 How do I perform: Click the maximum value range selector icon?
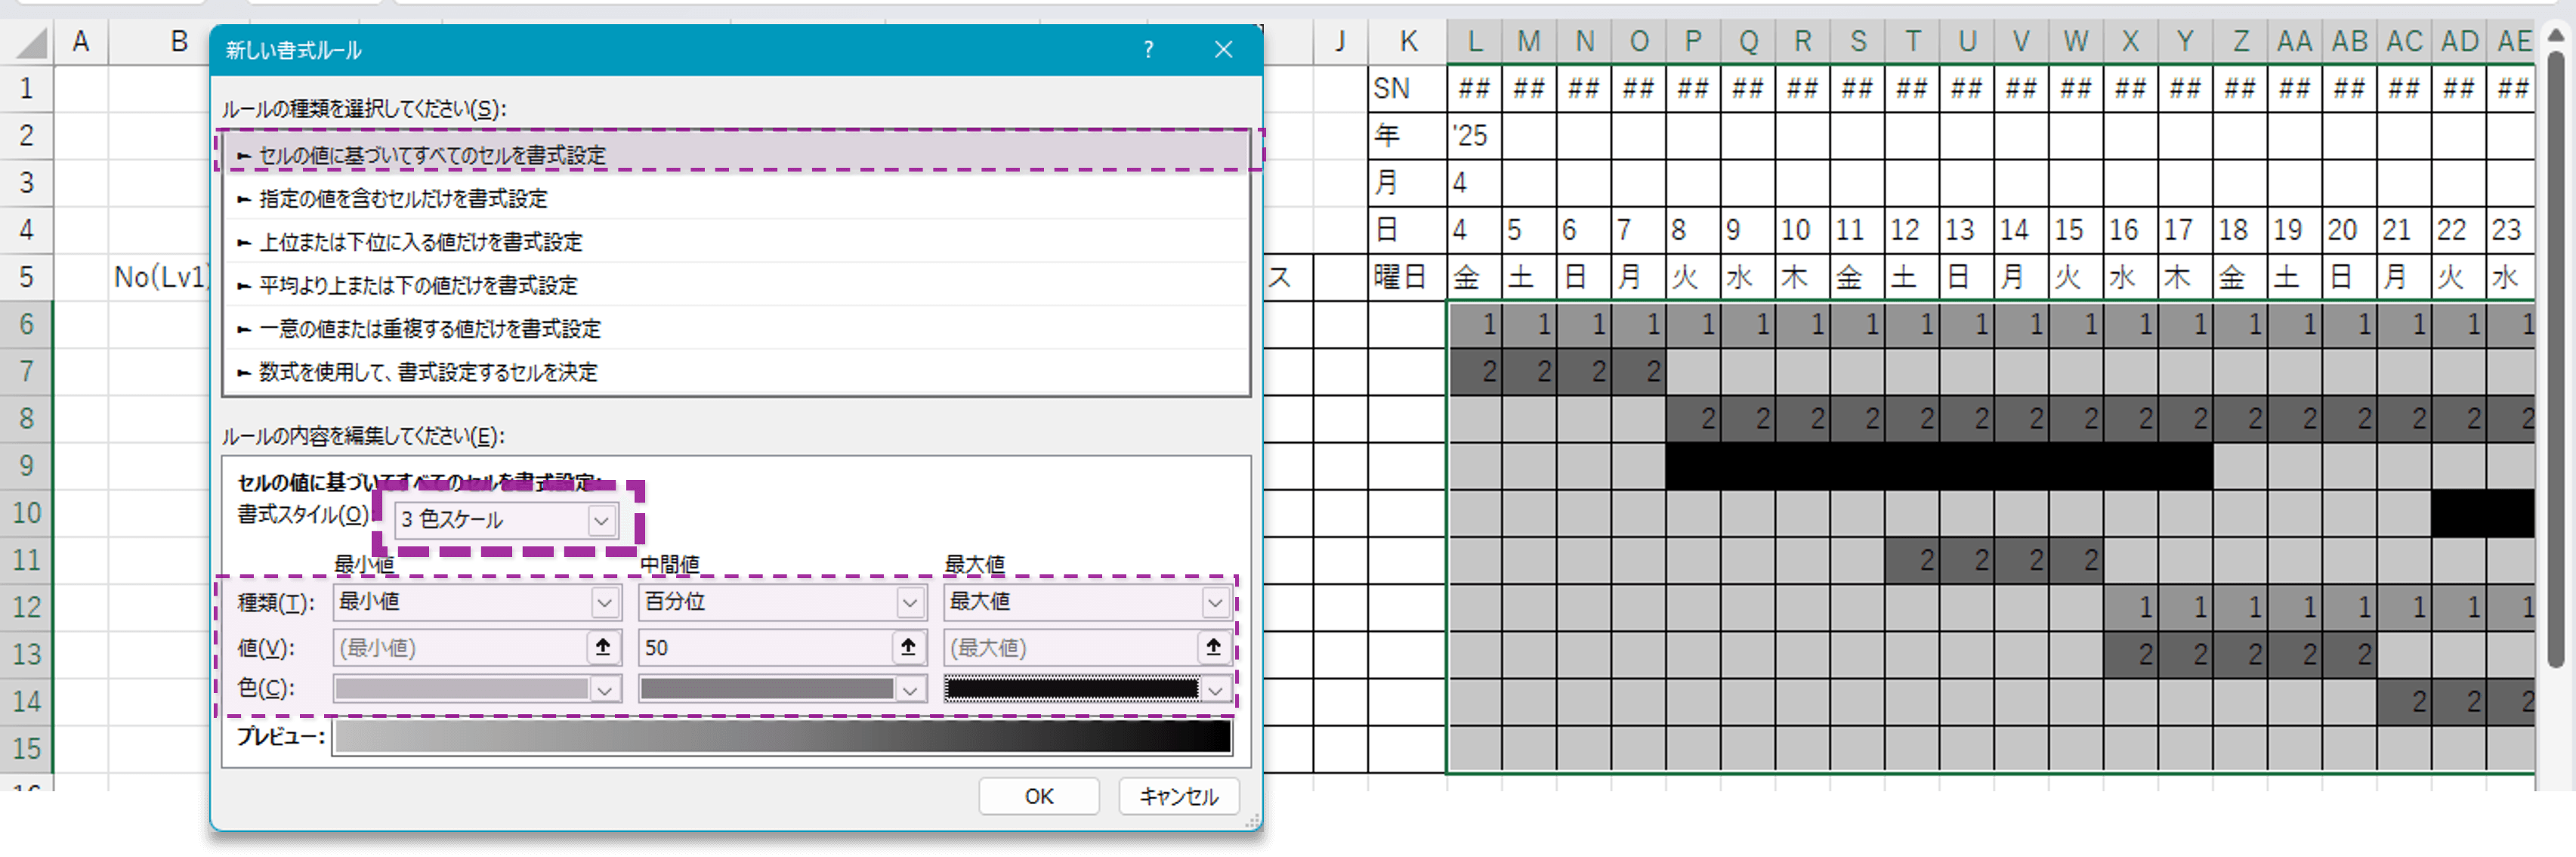[x=1213, y=647]
